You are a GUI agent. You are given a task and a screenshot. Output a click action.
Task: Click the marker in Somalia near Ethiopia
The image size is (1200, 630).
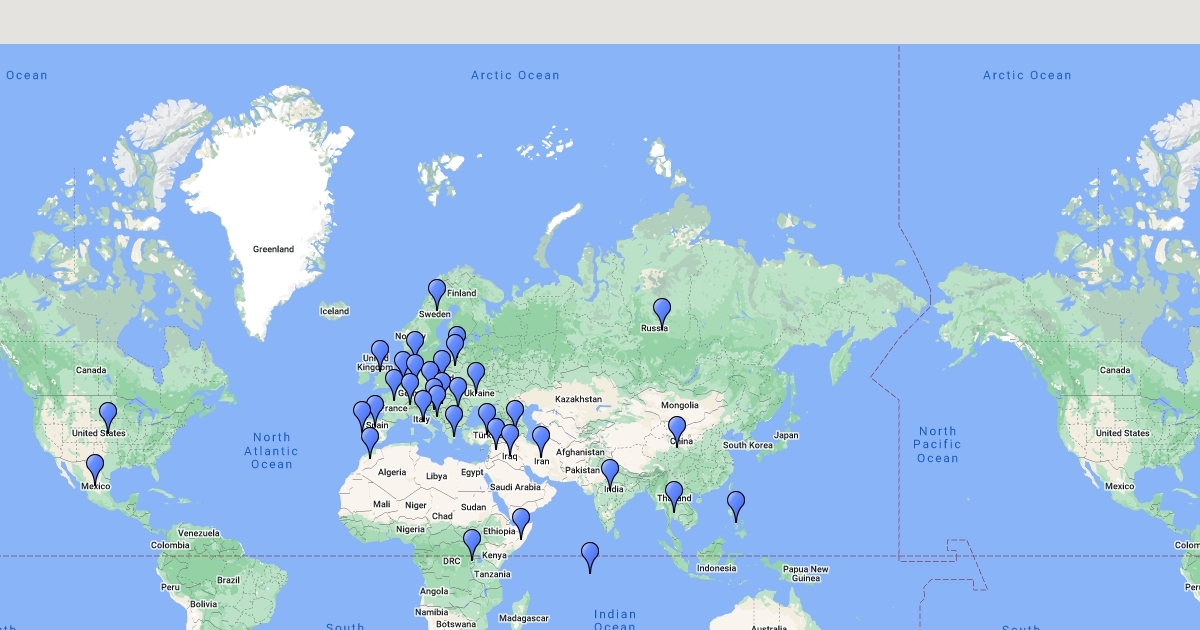coord(521,522)
